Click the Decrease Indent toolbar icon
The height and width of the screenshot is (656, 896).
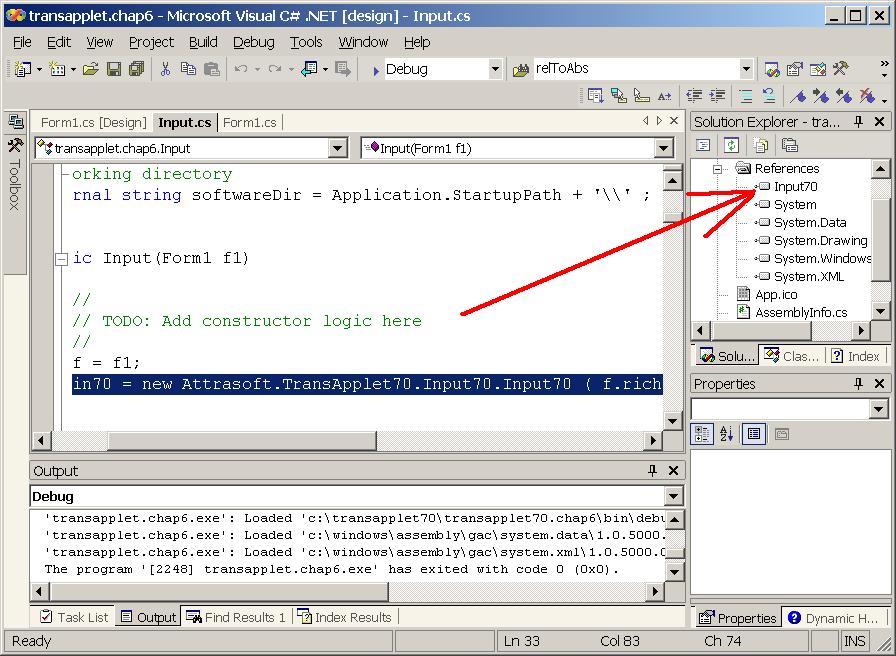click(x=694, y=96)
